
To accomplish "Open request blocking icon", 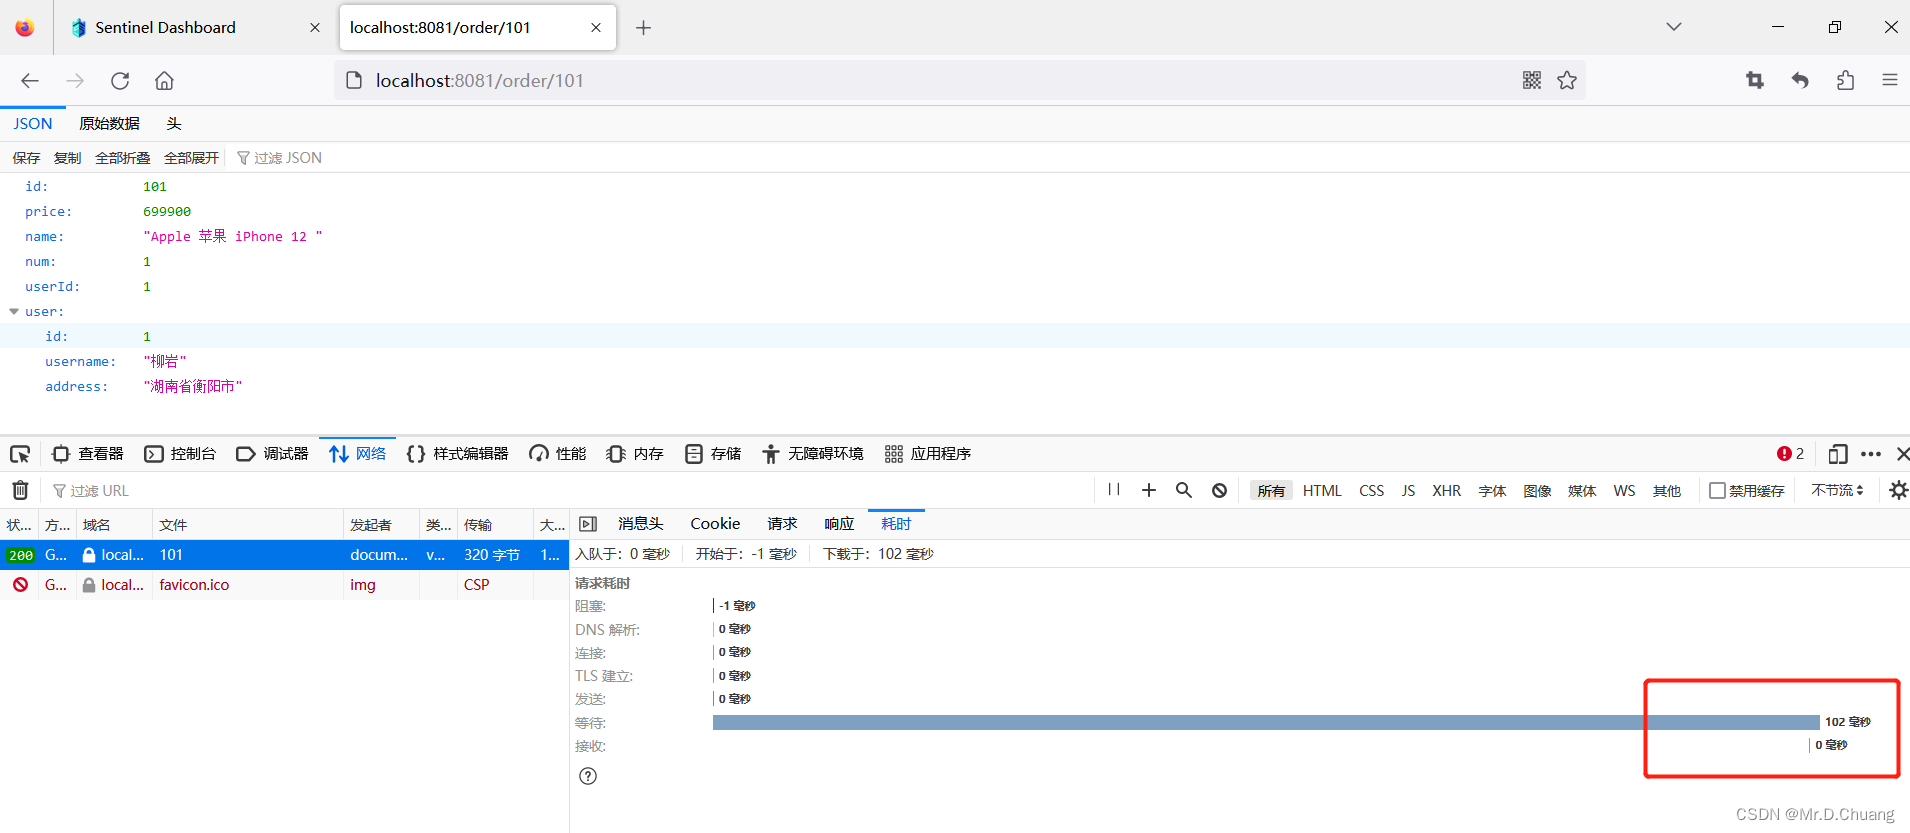I will (1219, 490).
